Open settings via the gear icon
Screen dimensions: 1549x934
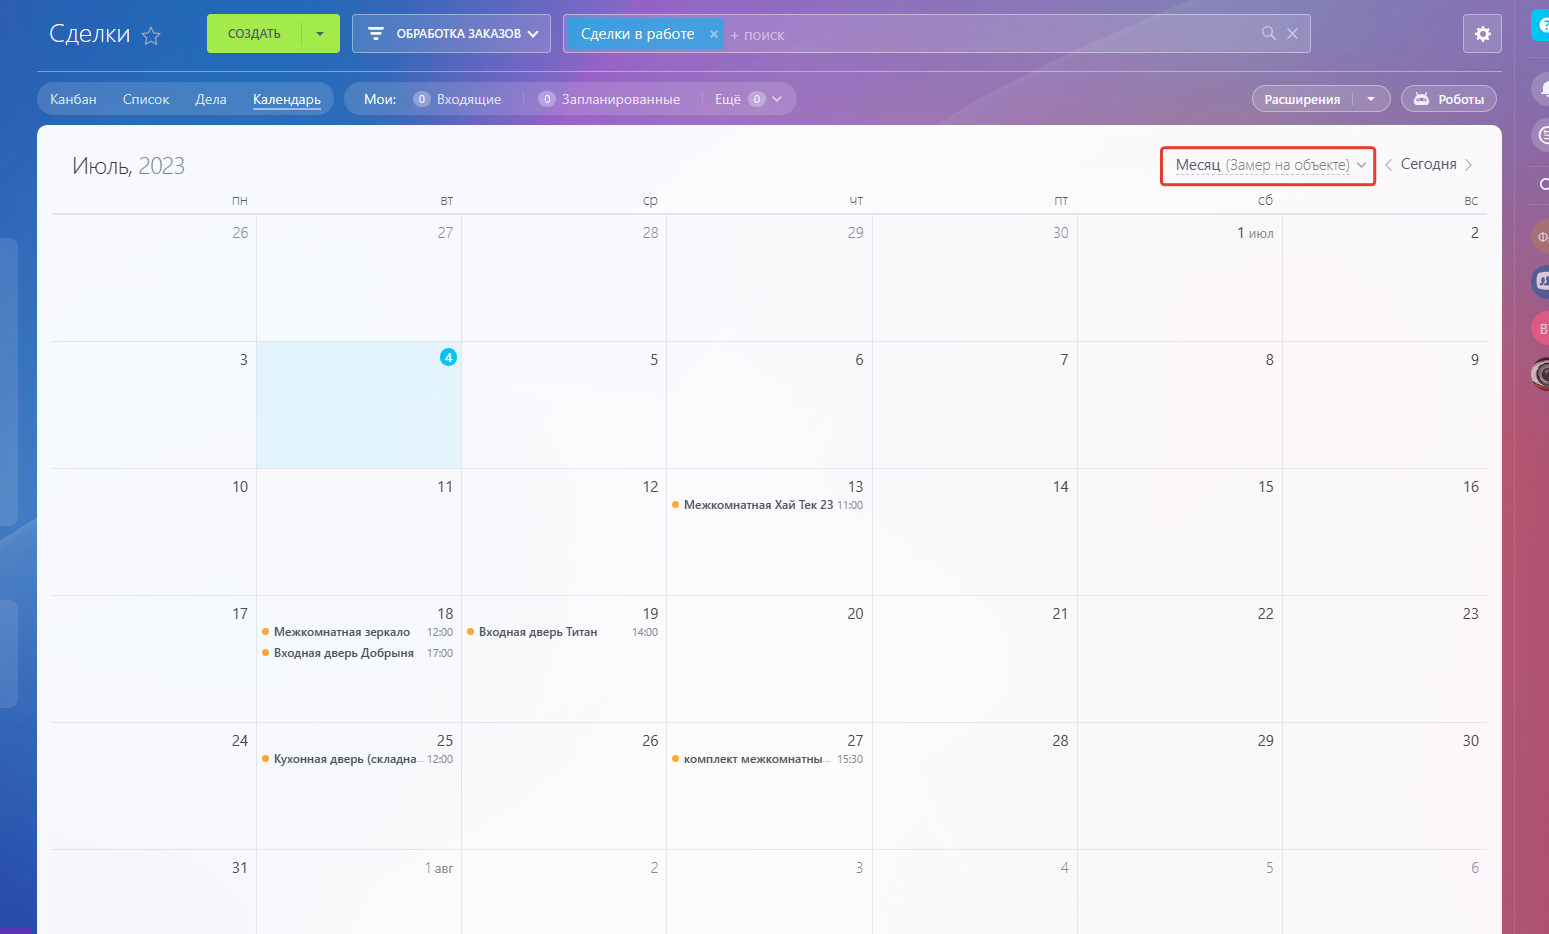1482,34
